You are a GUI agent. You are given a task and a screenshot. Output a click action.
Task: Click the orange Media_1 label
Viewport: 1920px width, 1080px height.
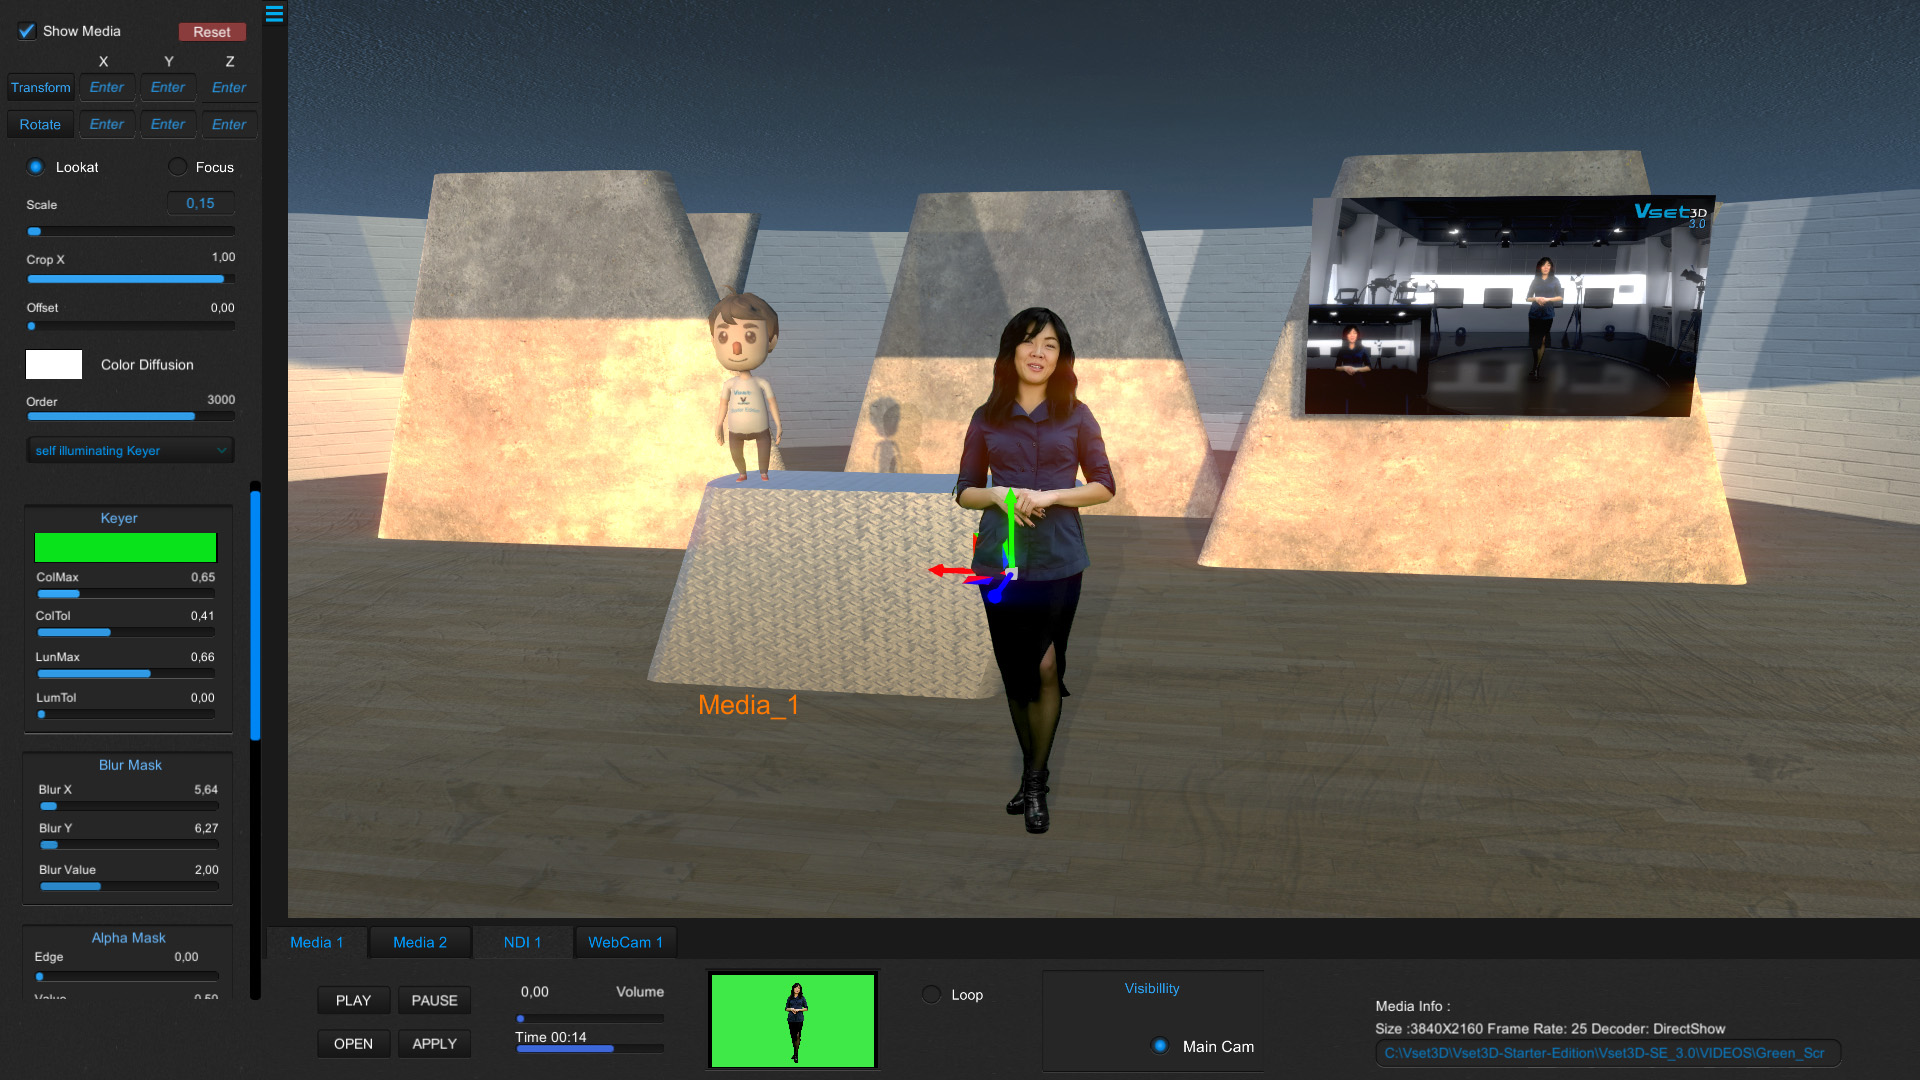(749, 705)
